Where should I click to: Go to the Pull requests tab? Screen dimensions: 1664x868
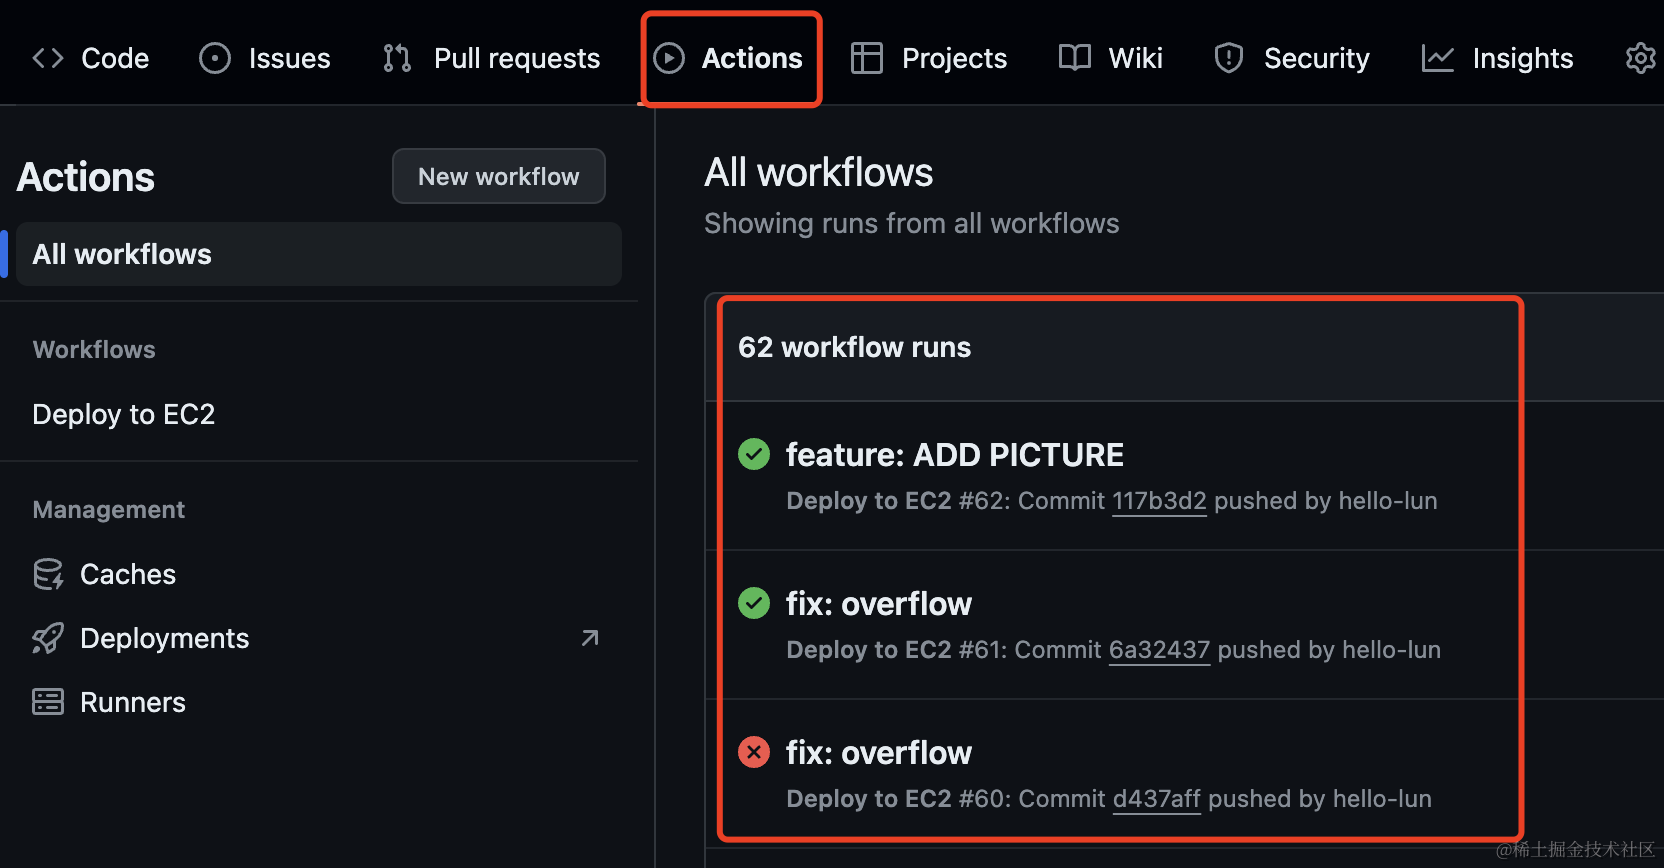coord(491,58)
